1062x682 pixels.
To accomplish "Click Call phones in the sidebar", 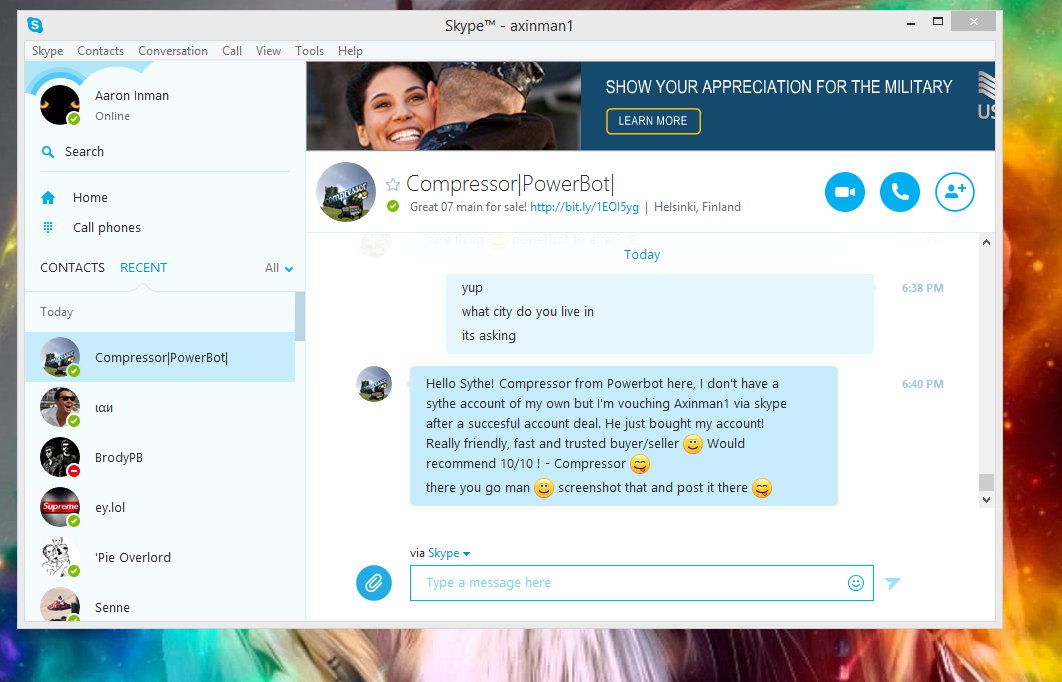I will point(107,228).
